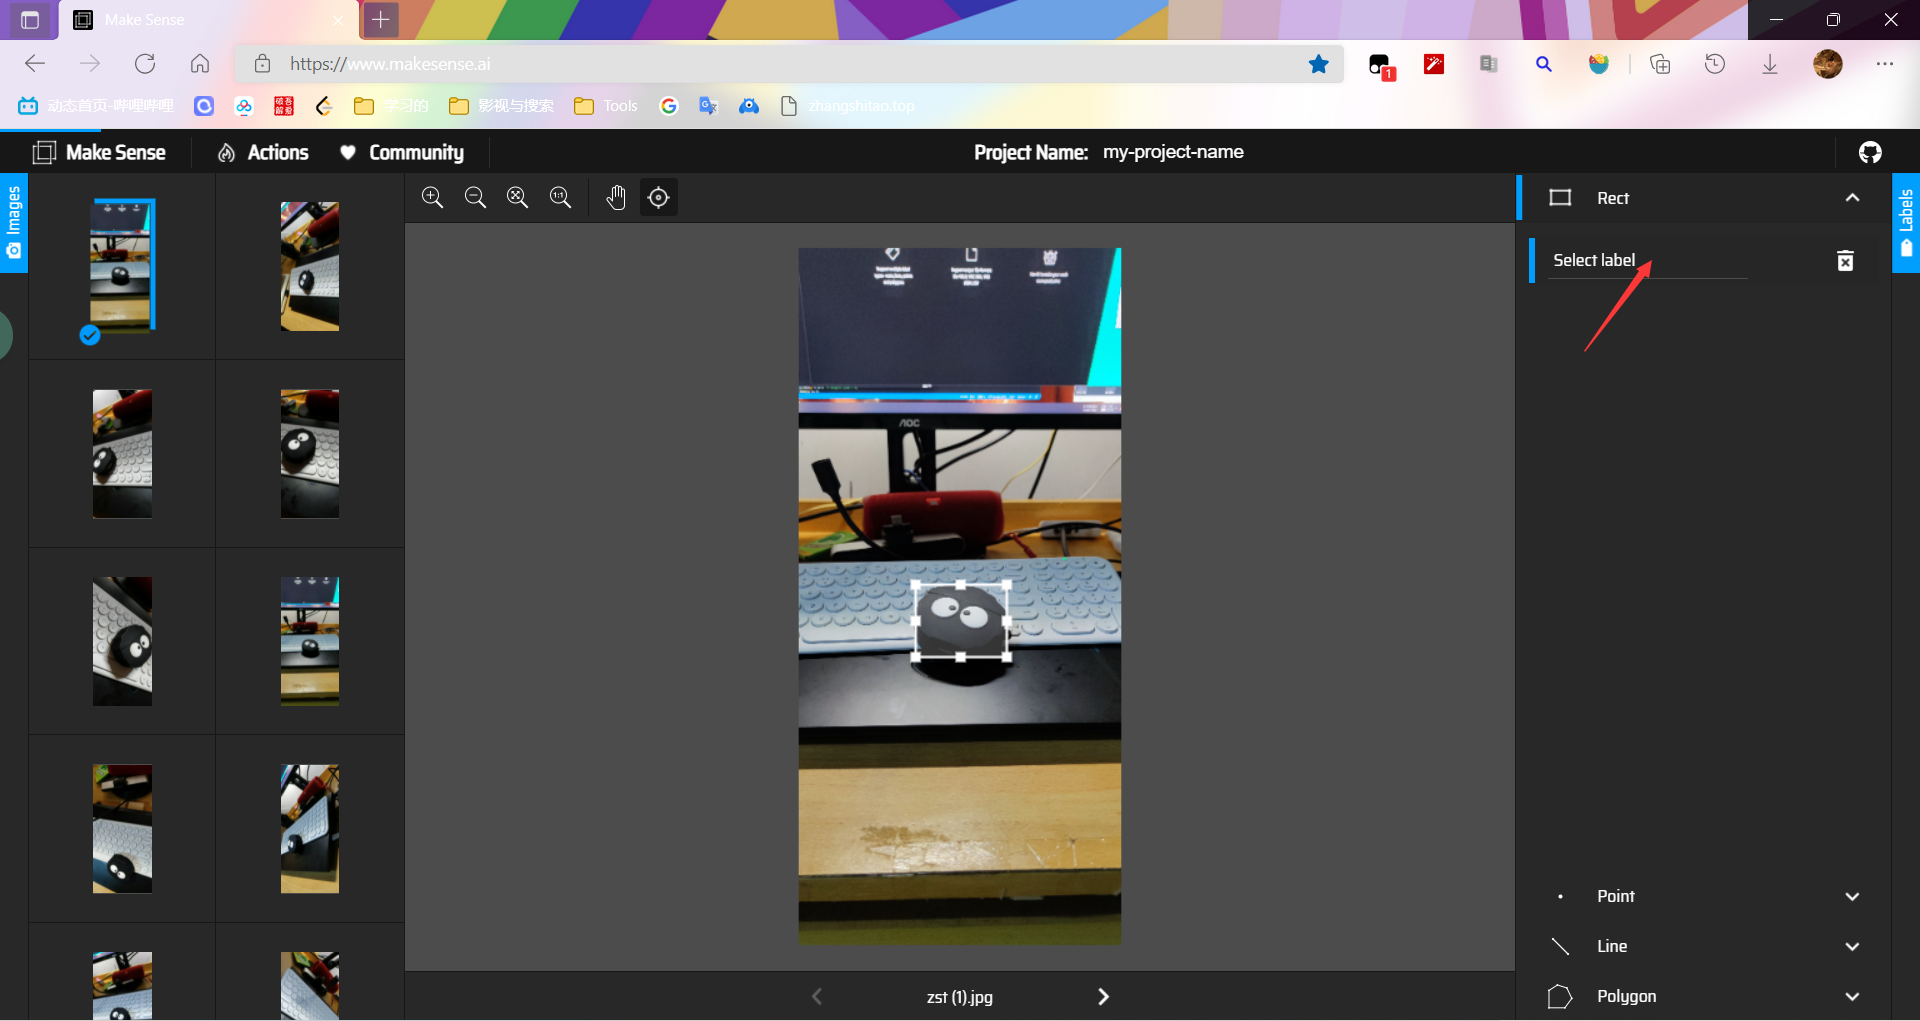Select second row left thumbnail
1920x1021 pixels.
tap(122, 454)
